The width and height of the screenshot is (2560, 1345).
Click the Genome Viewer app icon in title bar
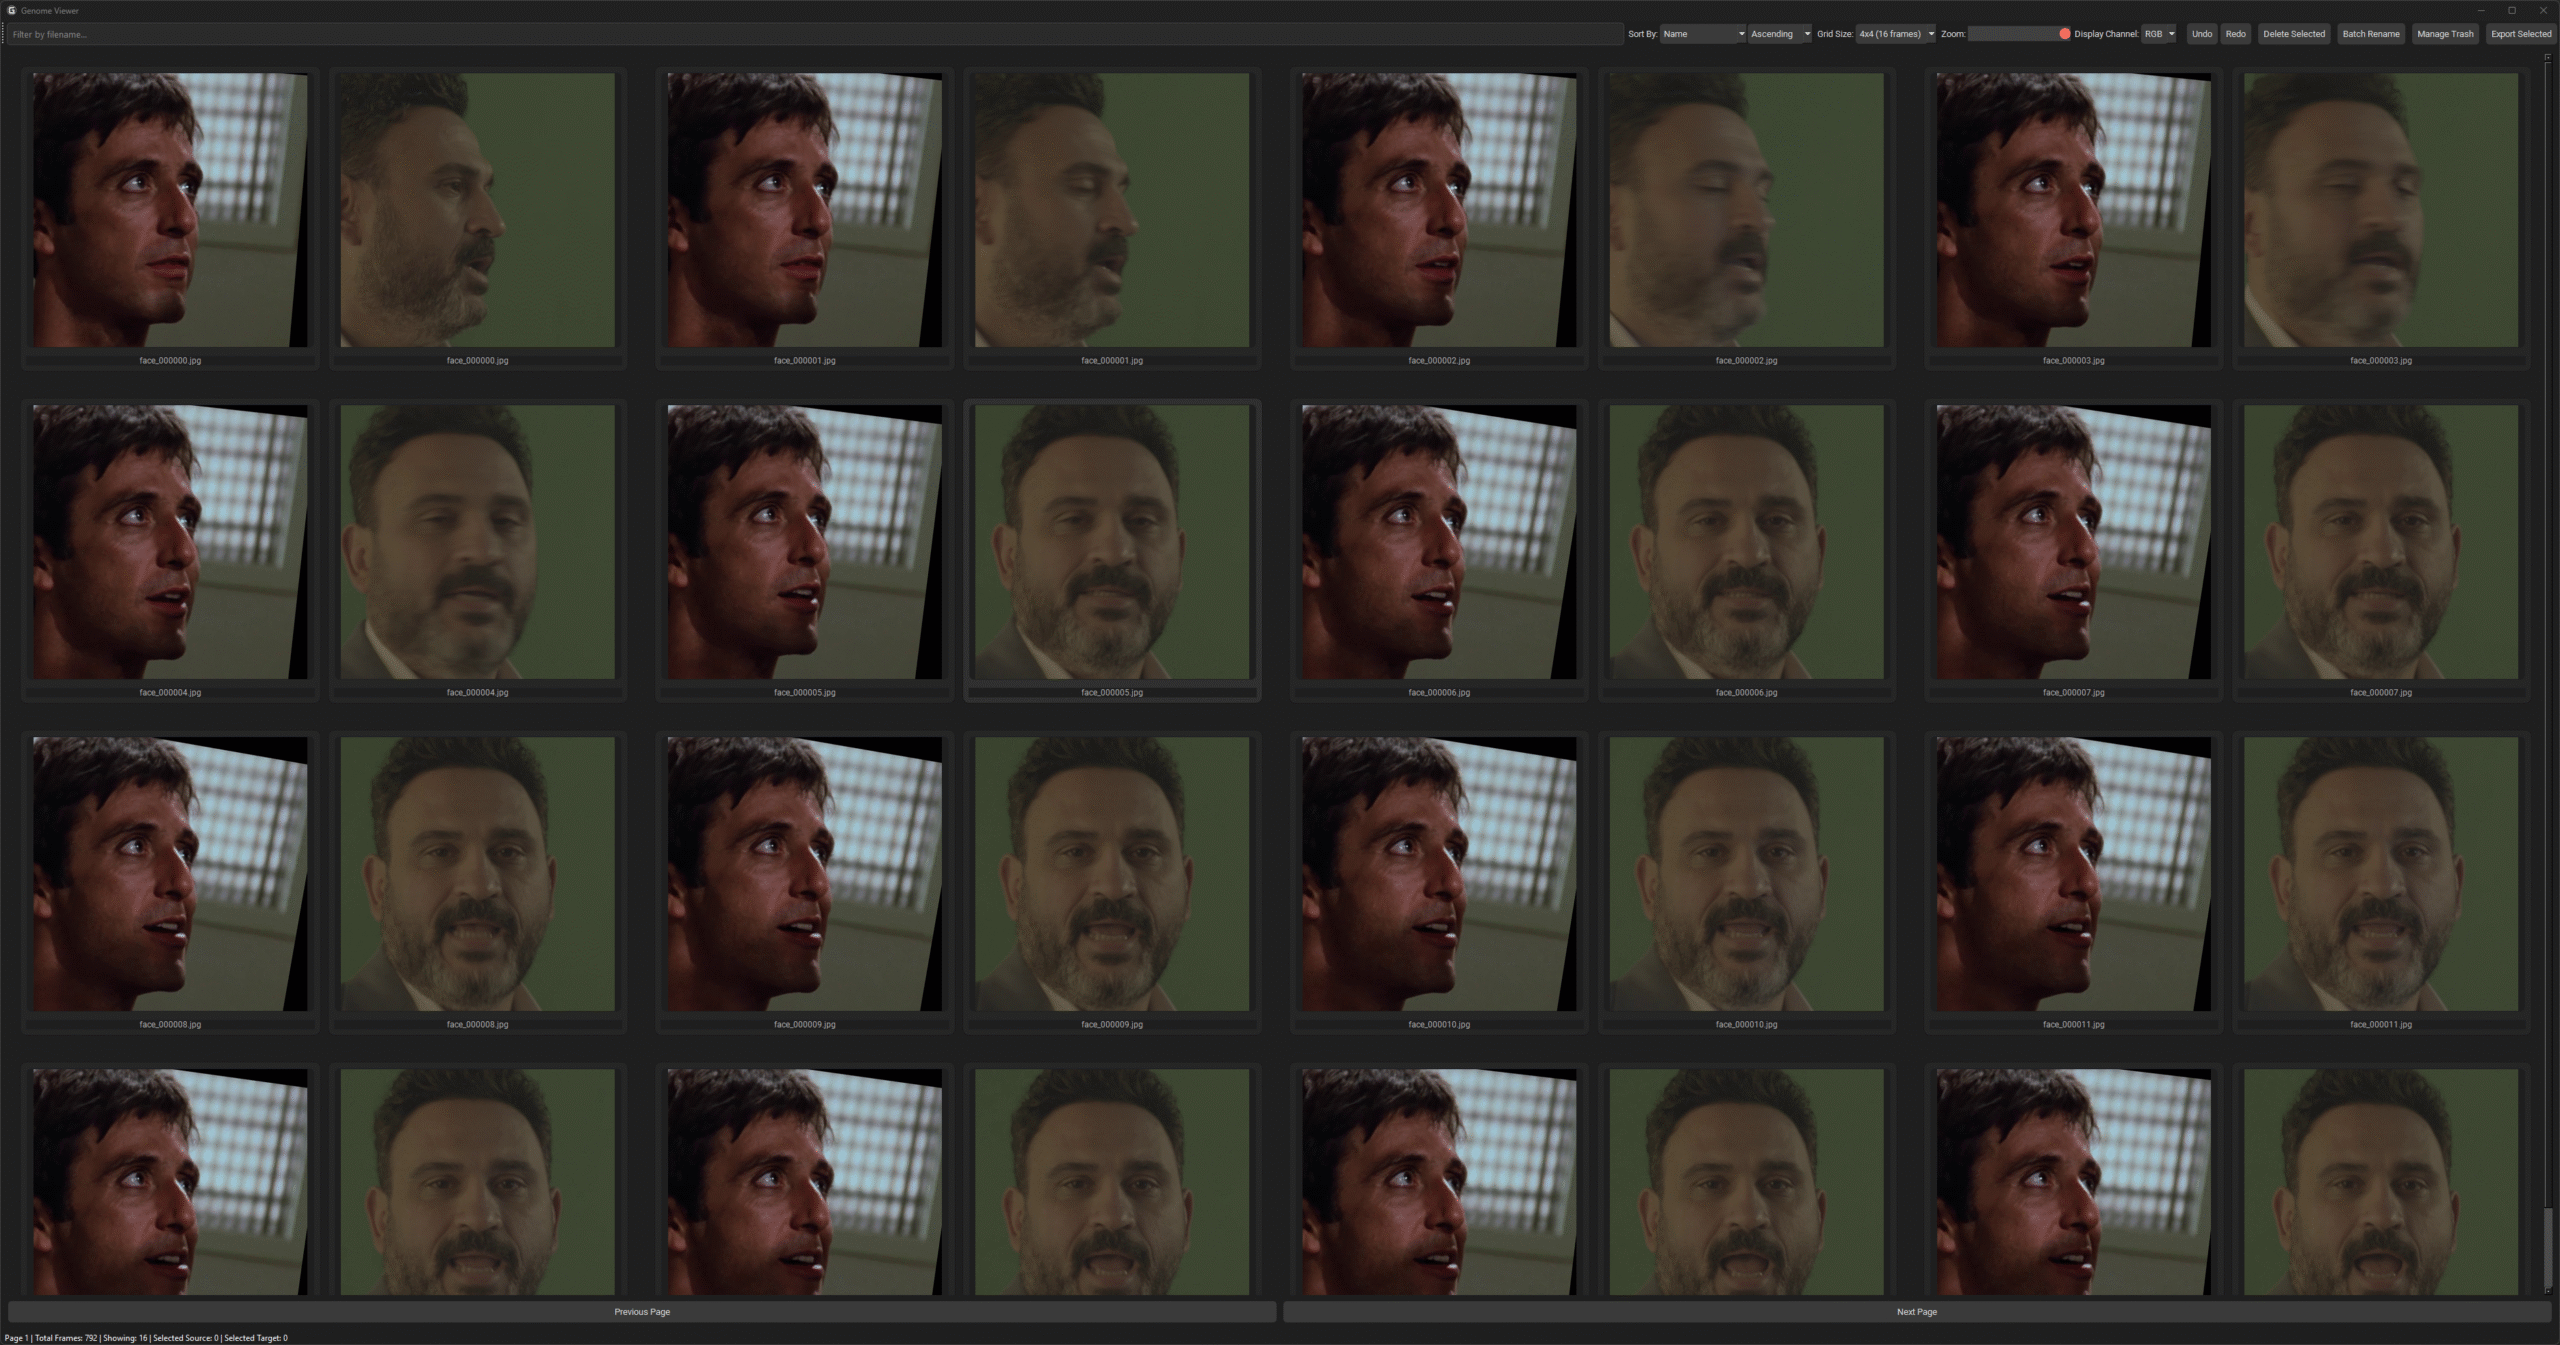pos(11,10)
